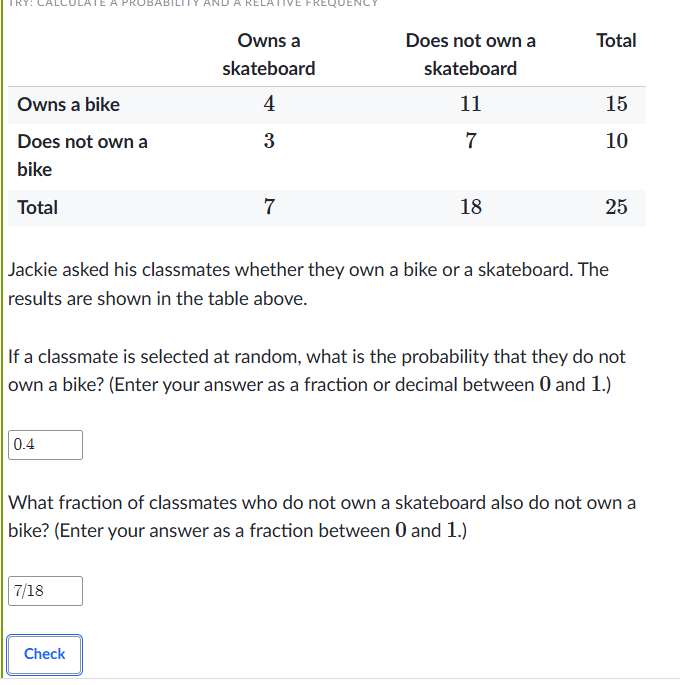Click the table cell with value 3
680x685 pixels.
point(269,141)
